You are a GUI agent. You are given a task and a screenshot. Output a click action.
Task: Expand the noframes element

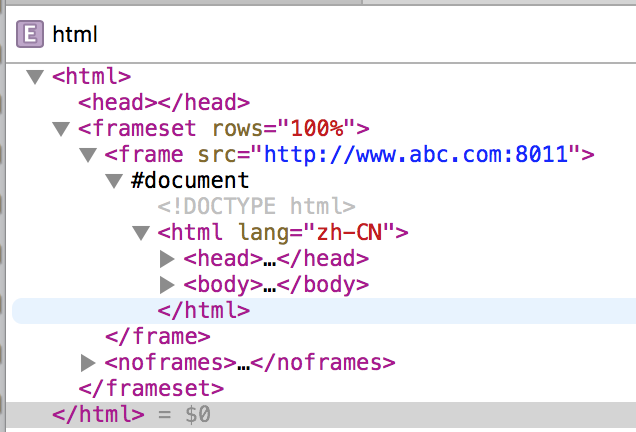(88, 363)
